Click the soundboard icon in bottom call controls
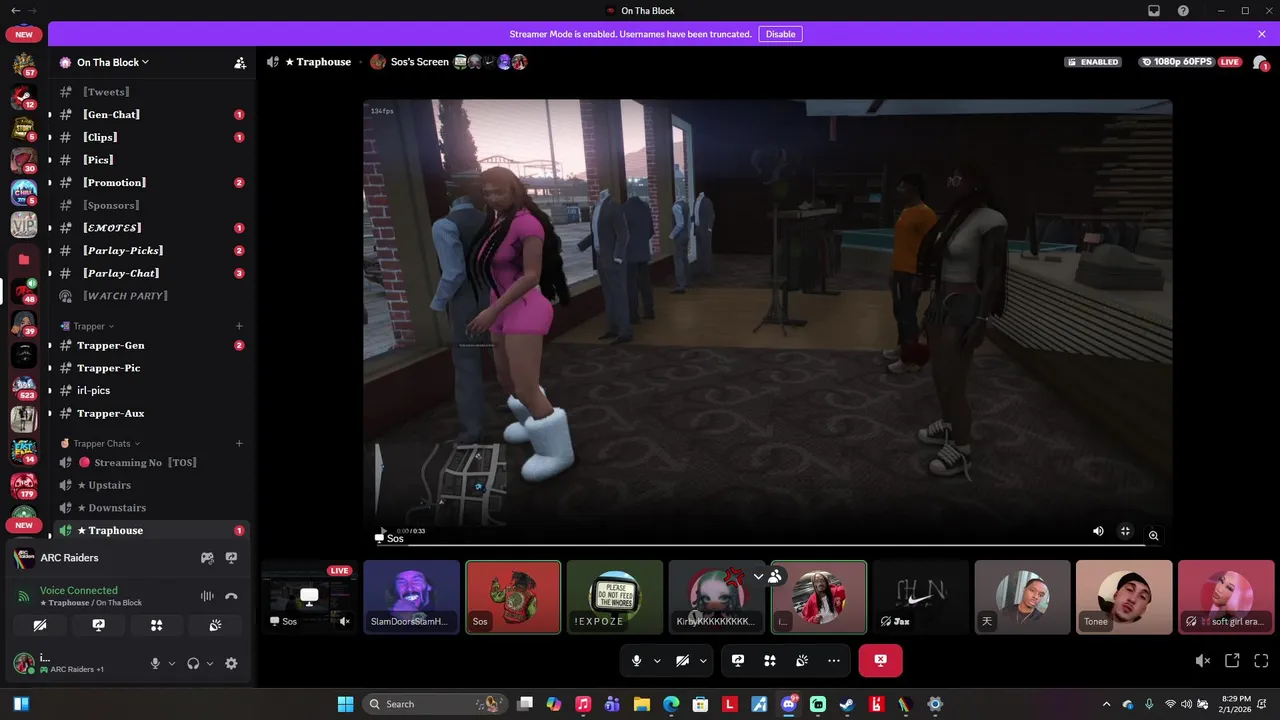Image resolution: width=1280 pixels, height=720 pixels. pyautogui.click(x=801, y=661)
